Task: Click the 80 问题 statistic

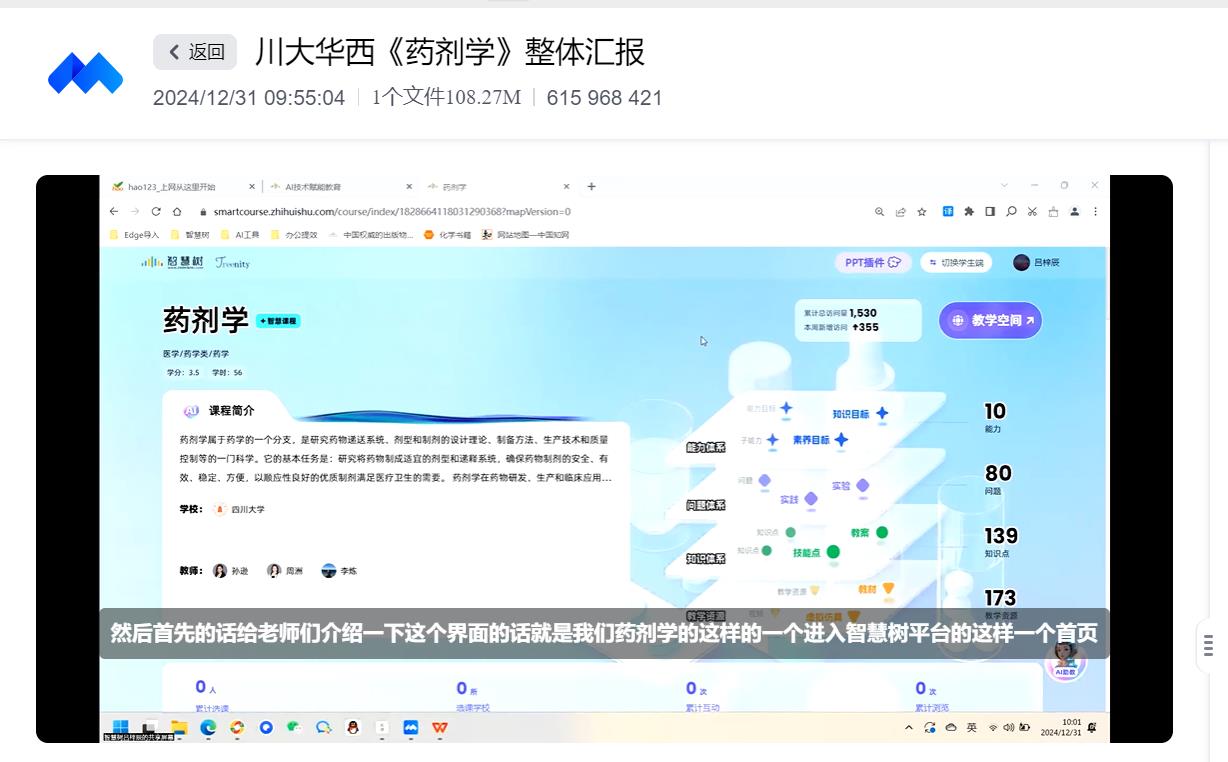Action: (998, 479)
